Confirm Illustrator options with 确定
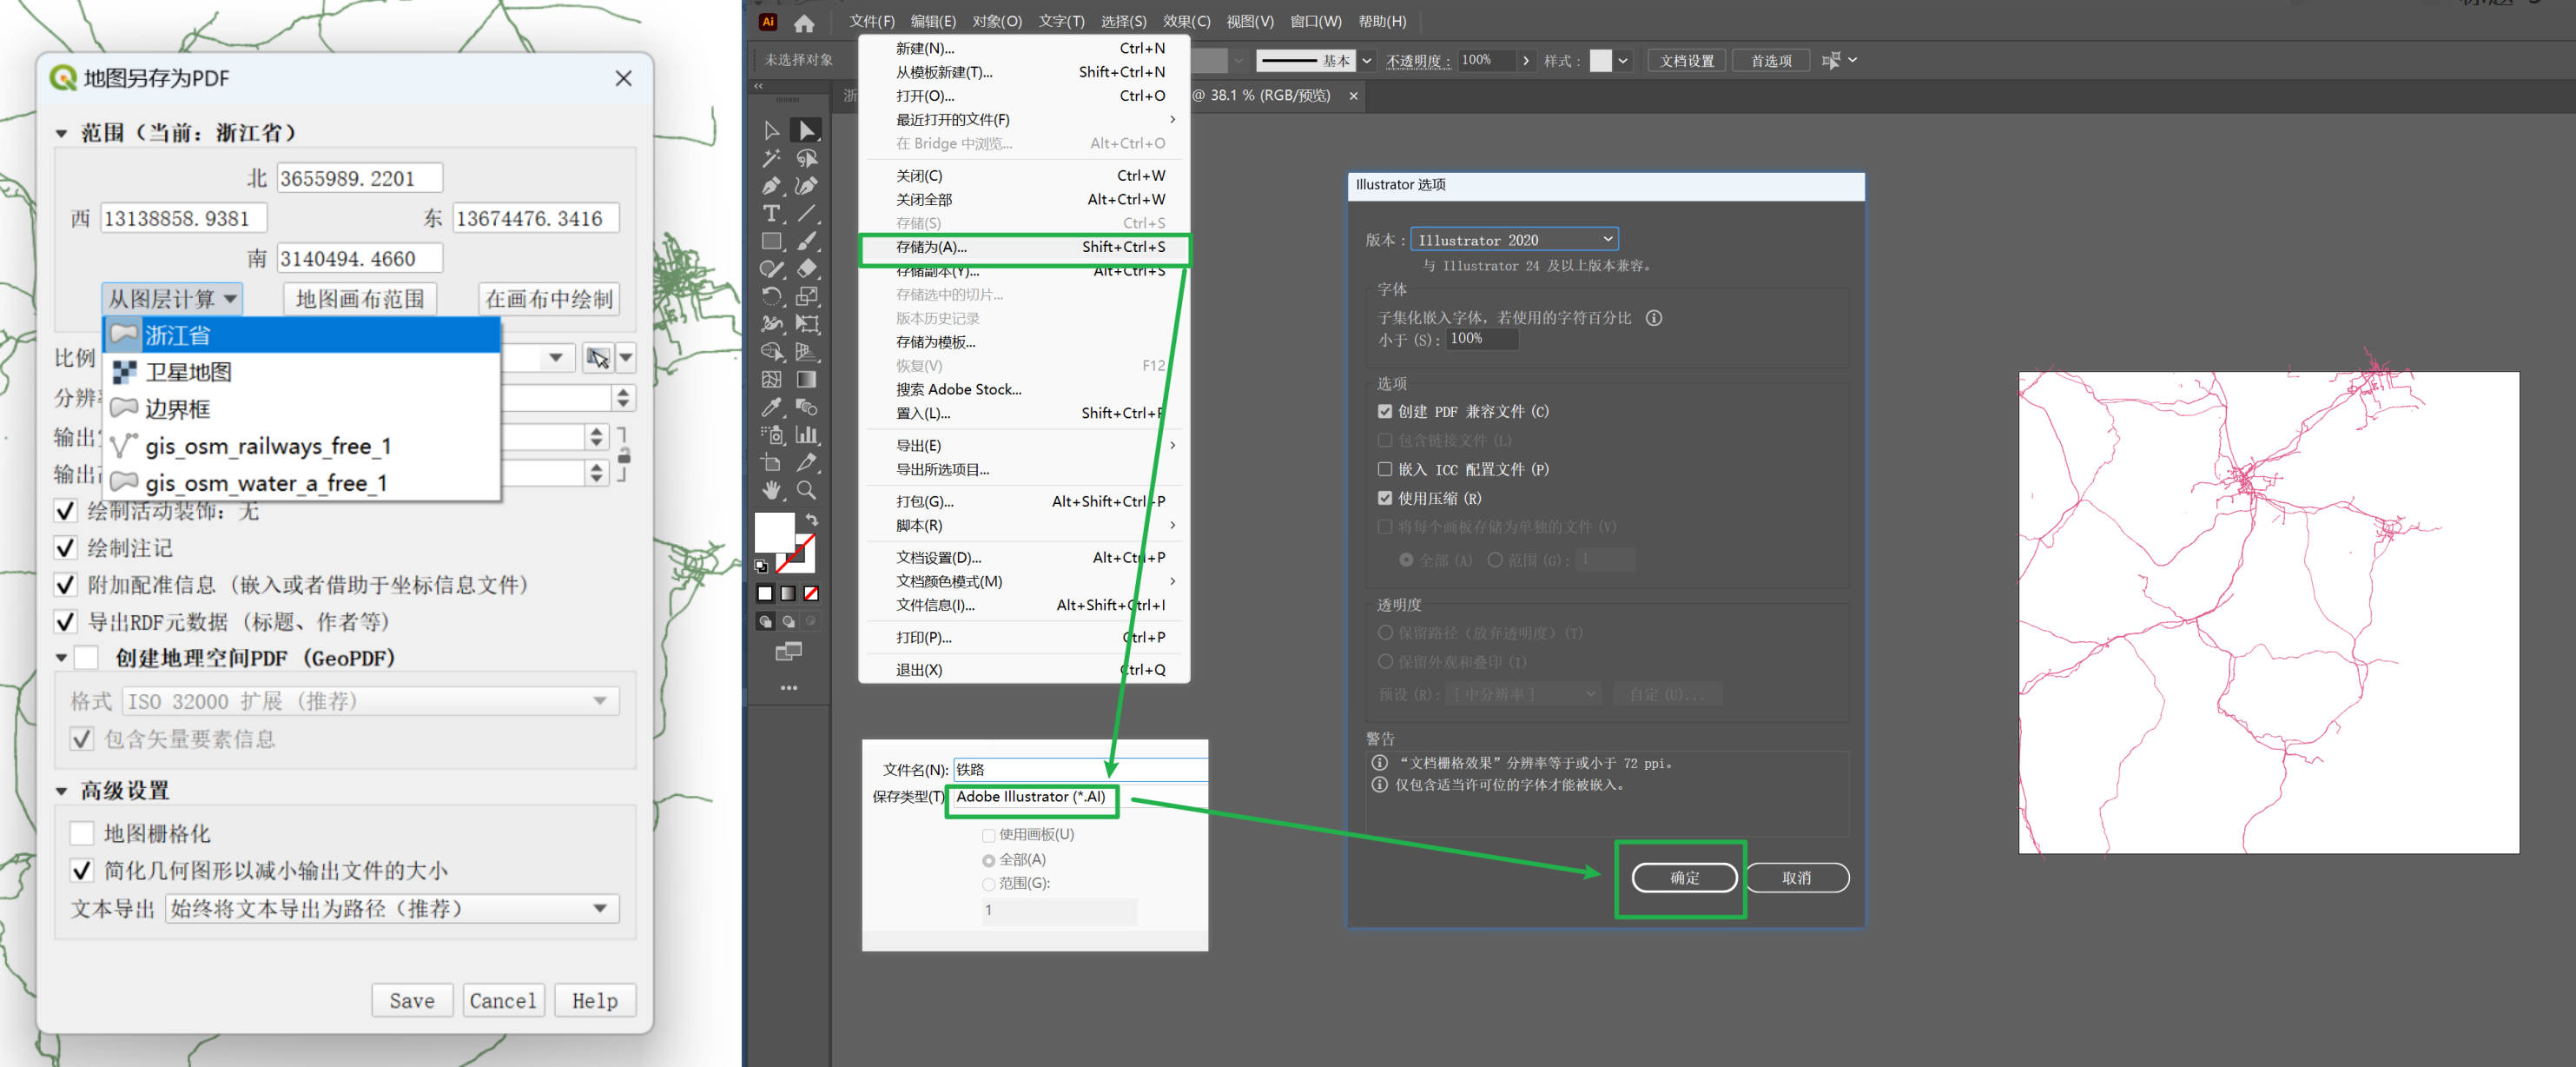The image size is (2576, 1067). (x=1683, y=877)
